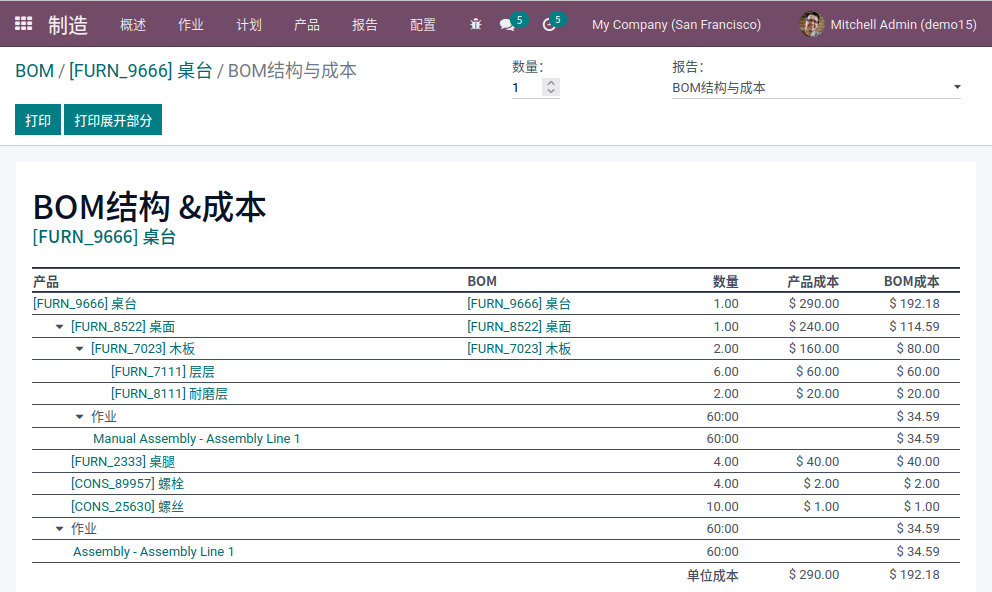Screen dimensions: 992x592
Task: Click the 打印展开部分 button
Action: coord(113,120)
